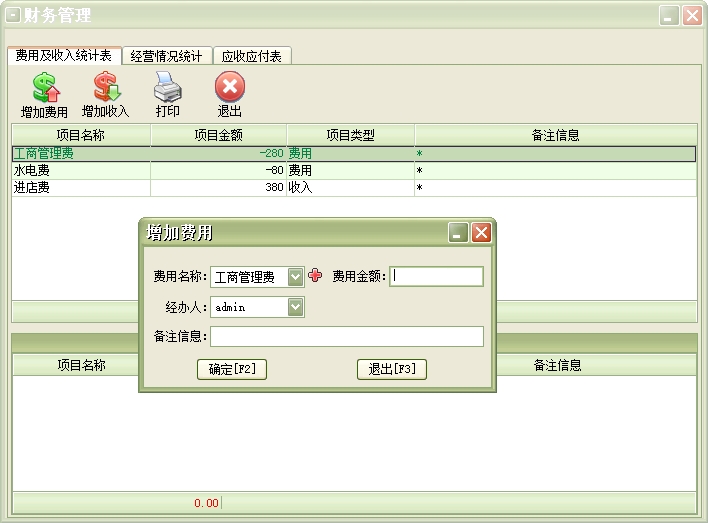
Task: Select the 进店费 income row
Action: point(80,187)
